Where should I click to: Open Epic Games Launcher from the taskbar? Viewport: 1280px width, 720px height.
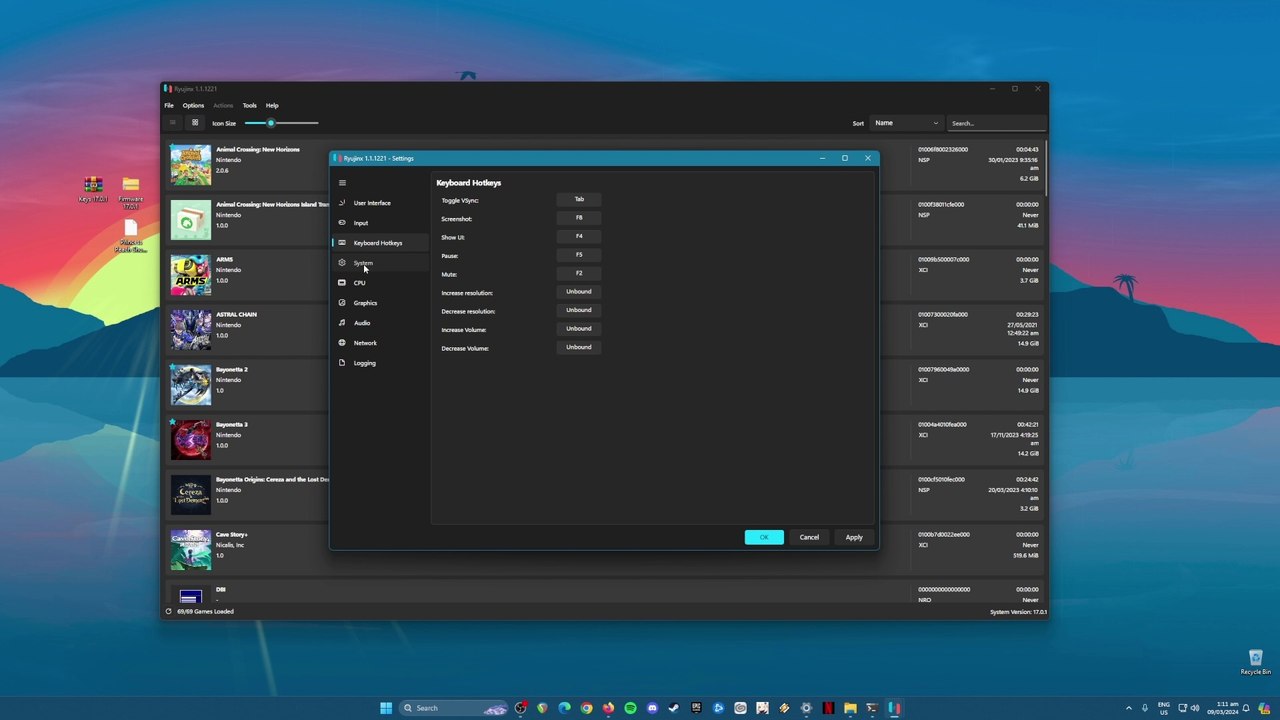point(696,708)
